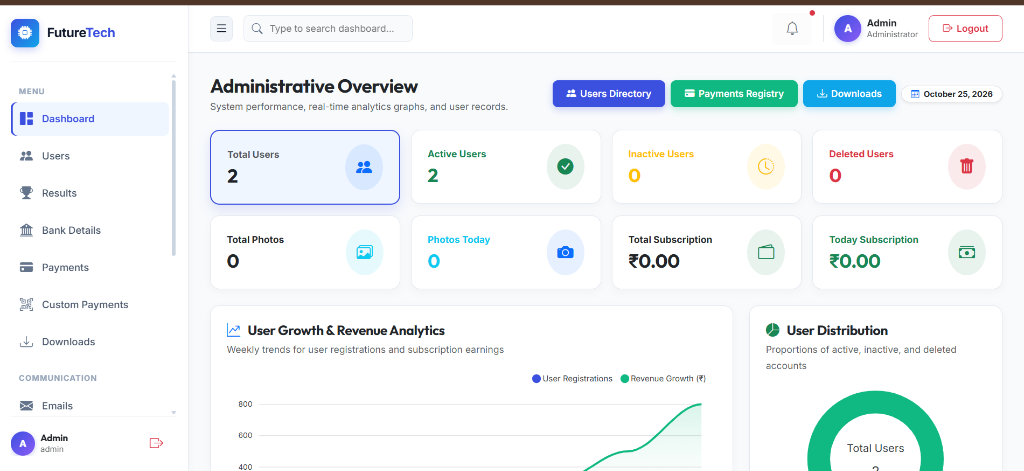The width and height of the screenshot is (1024, 471).
Task: Click the Administrator role label
Action: click(892, 35)
